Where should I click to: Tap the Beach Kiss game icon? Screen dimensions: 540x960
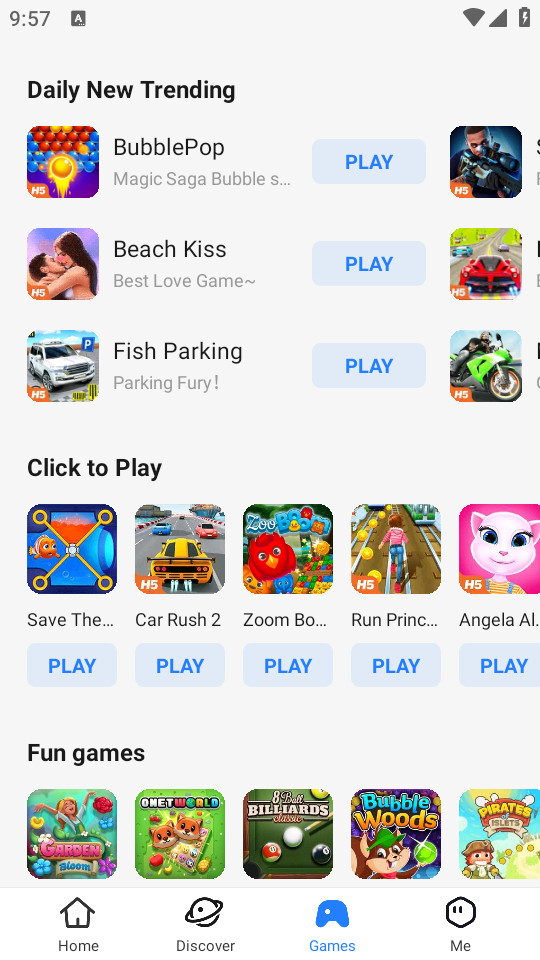click(63, 264)
